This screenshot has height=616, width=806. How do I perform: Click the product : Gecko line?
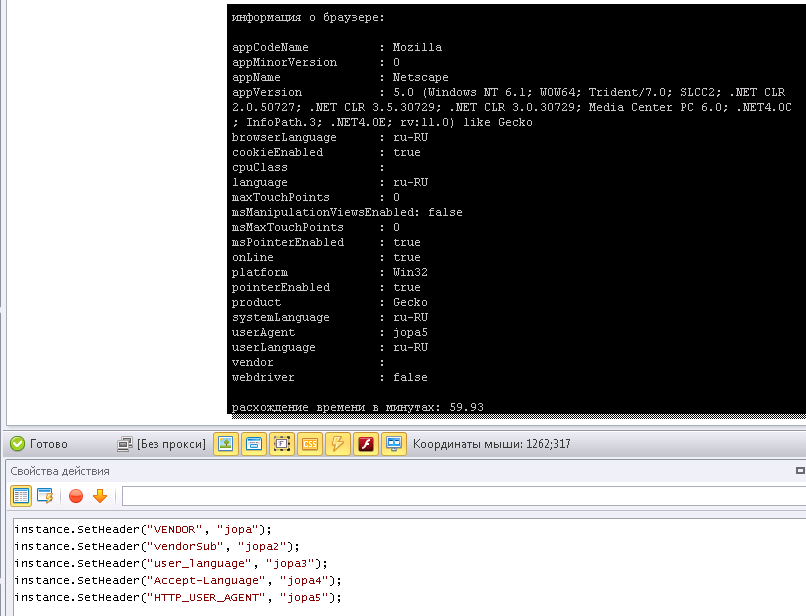[329, 302]
